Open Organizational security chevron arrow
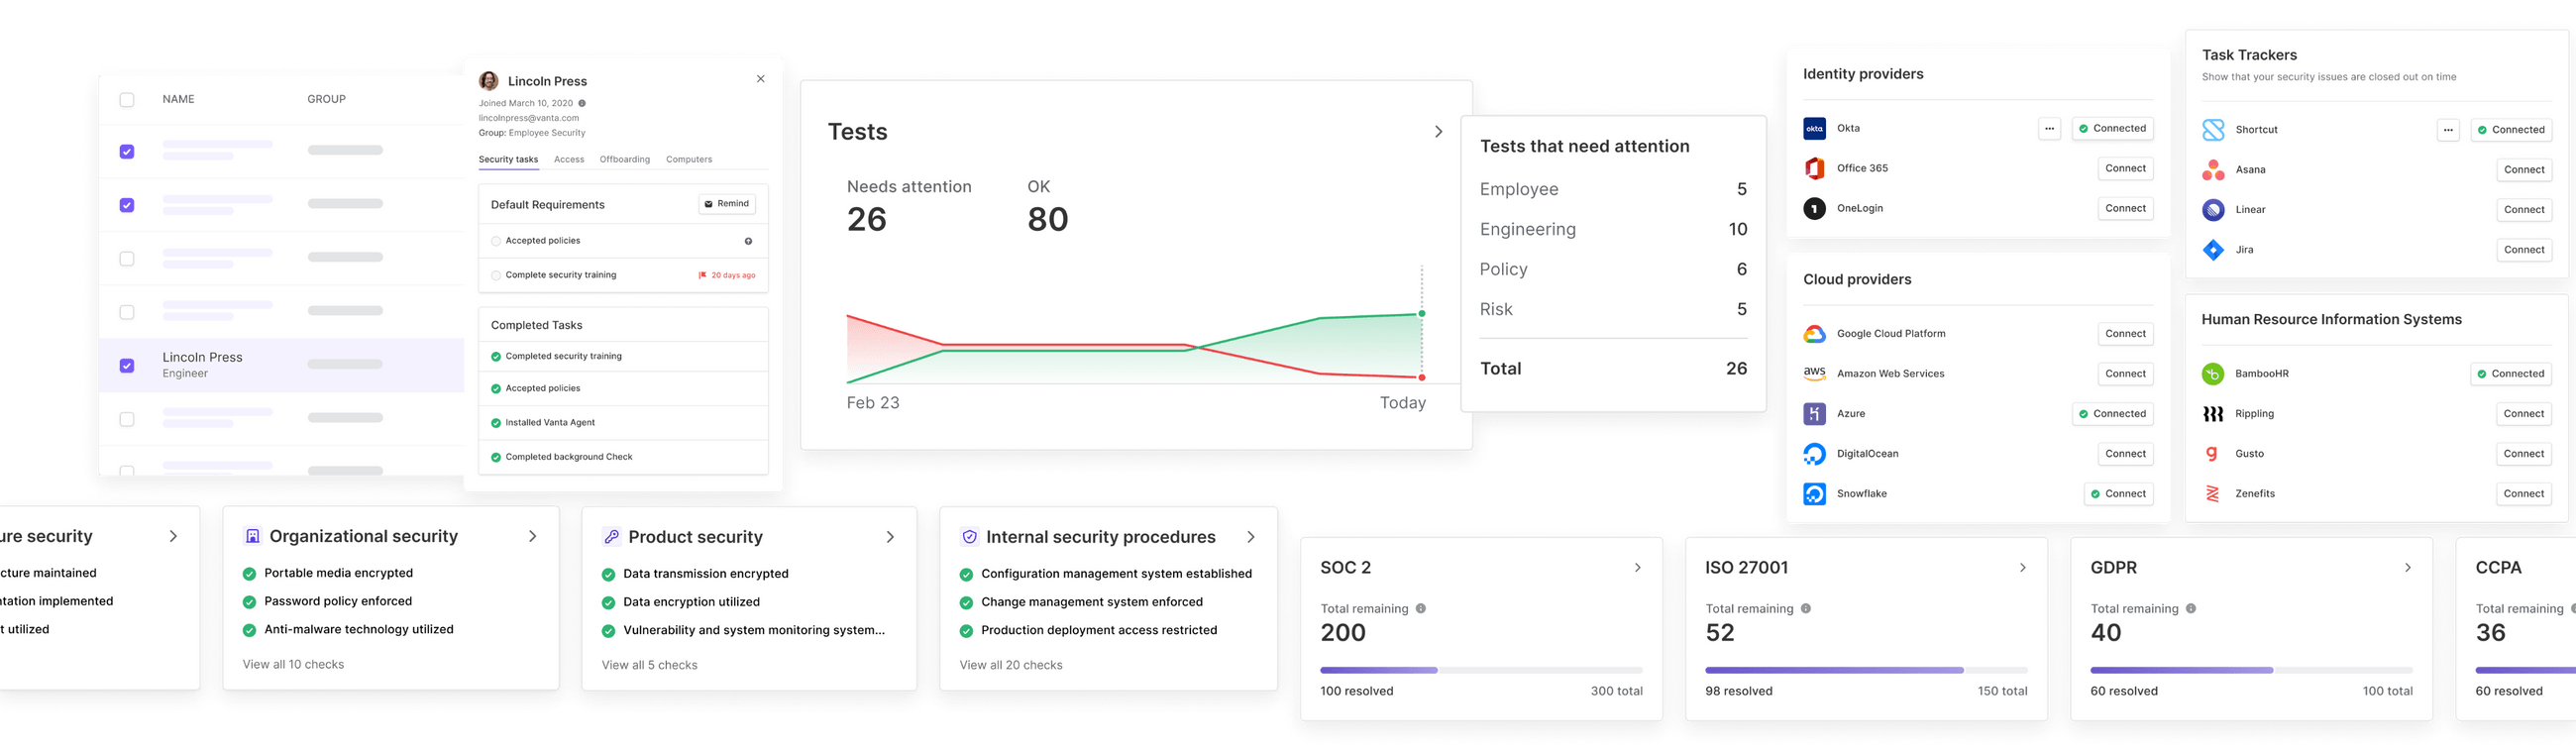The image size is (2576, 751). (532, 537)
